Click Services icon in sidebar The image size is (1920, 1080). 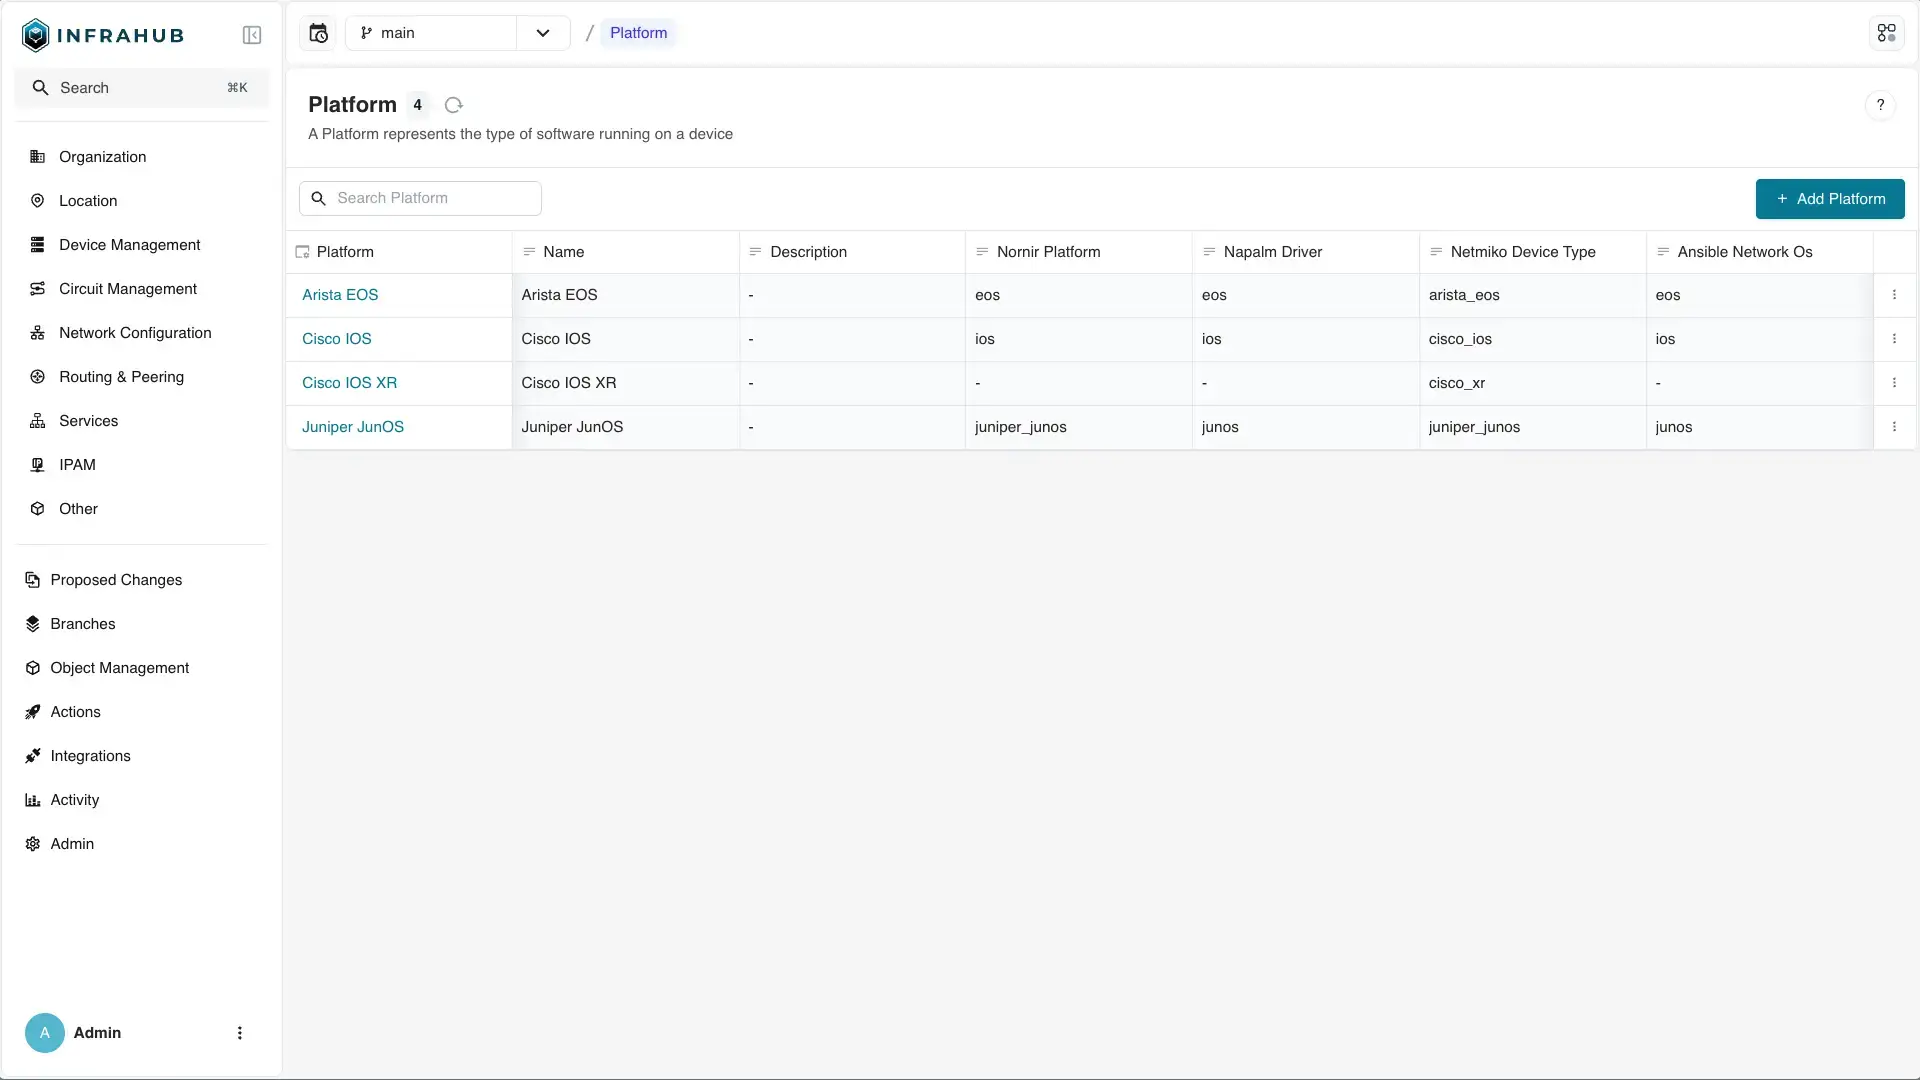[x=37, y=421]
